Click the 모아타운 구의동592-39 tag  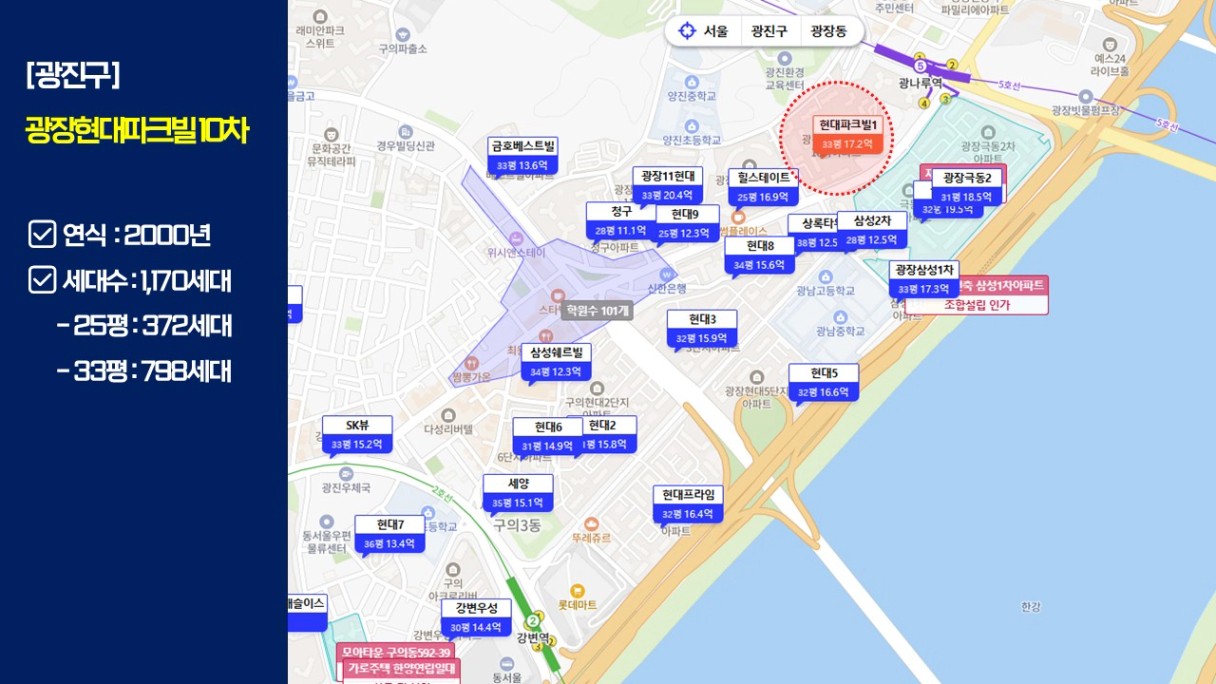point(395,651)
